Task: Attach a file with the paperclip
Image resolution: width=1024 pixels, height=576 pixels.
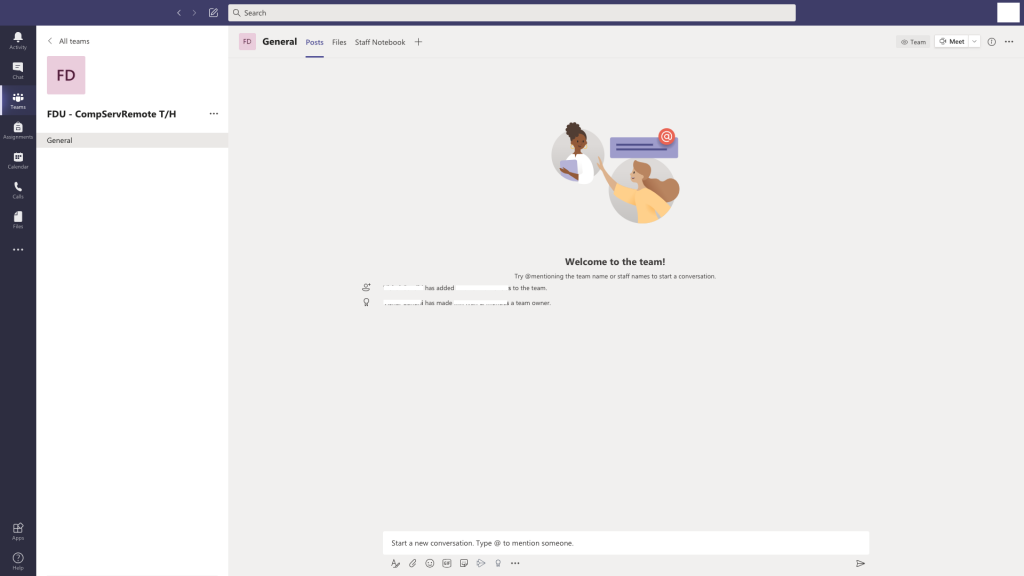Action: tap(412, 563)
